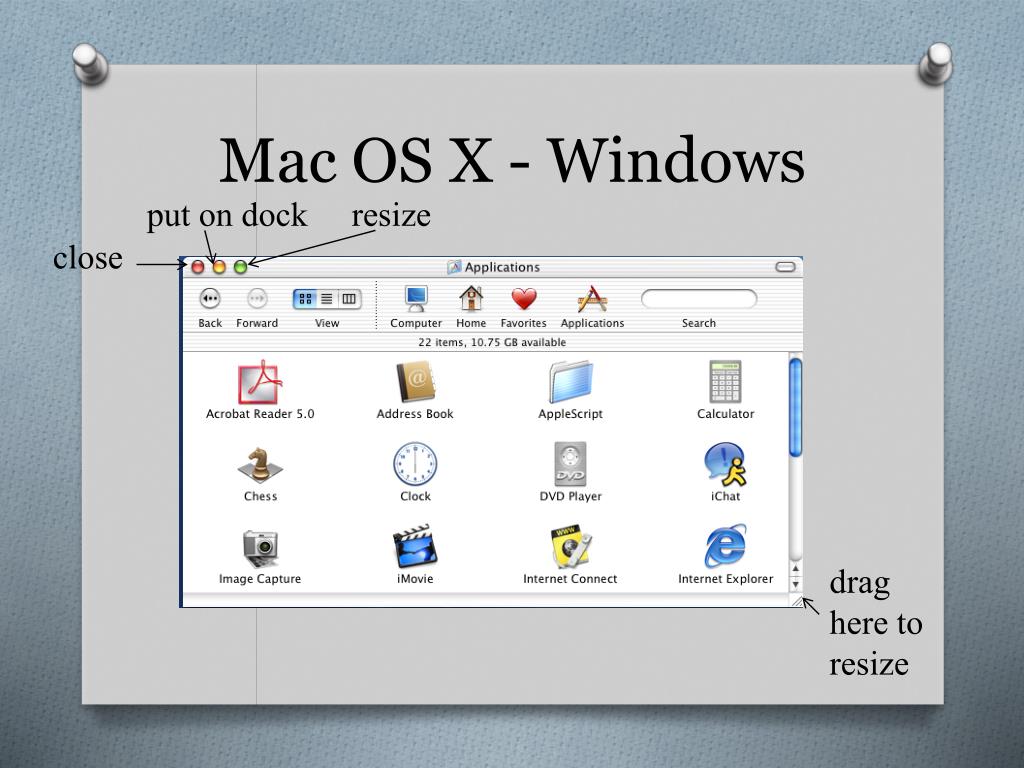Switch to icon view mode

pyautogui.click(x=305, y=299)
